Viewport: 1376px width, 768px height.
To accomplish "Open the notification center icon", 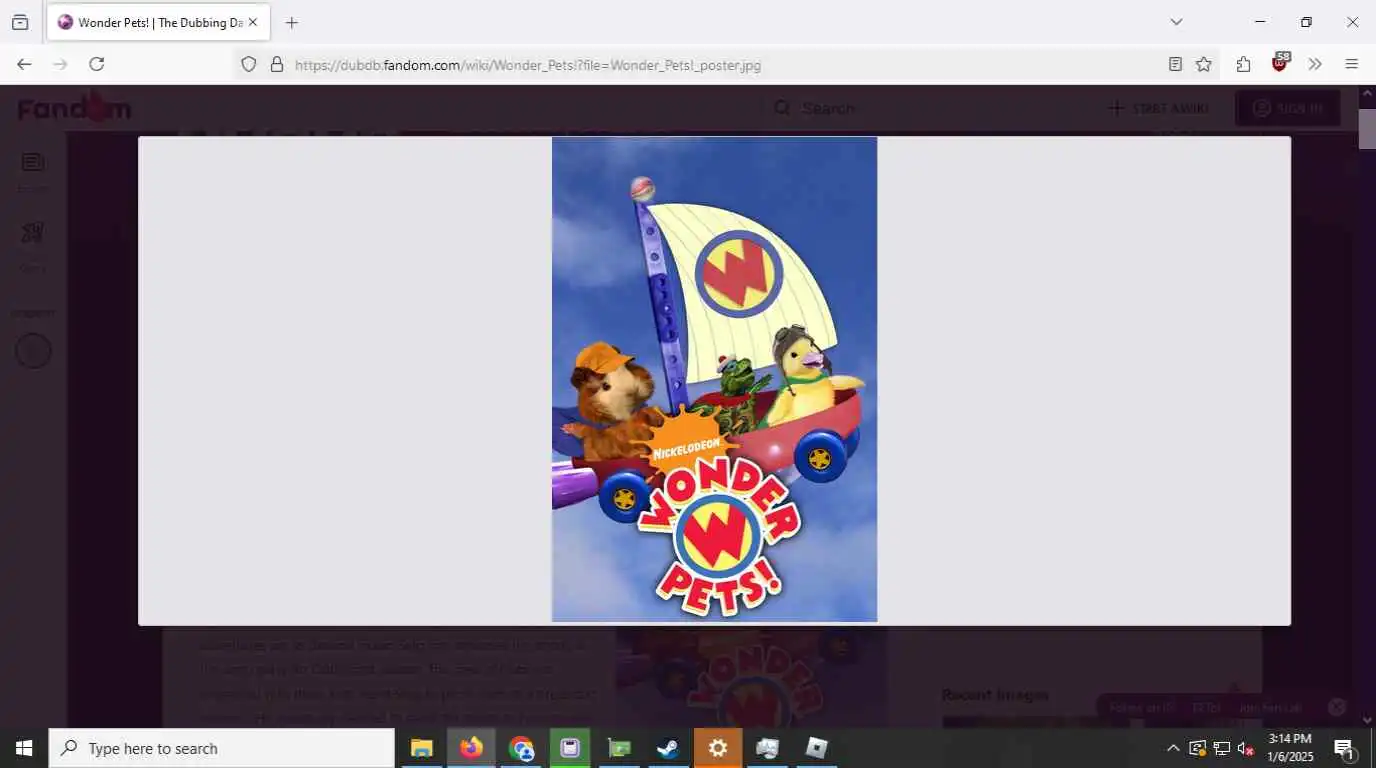I will click(x=1345, y=748).
